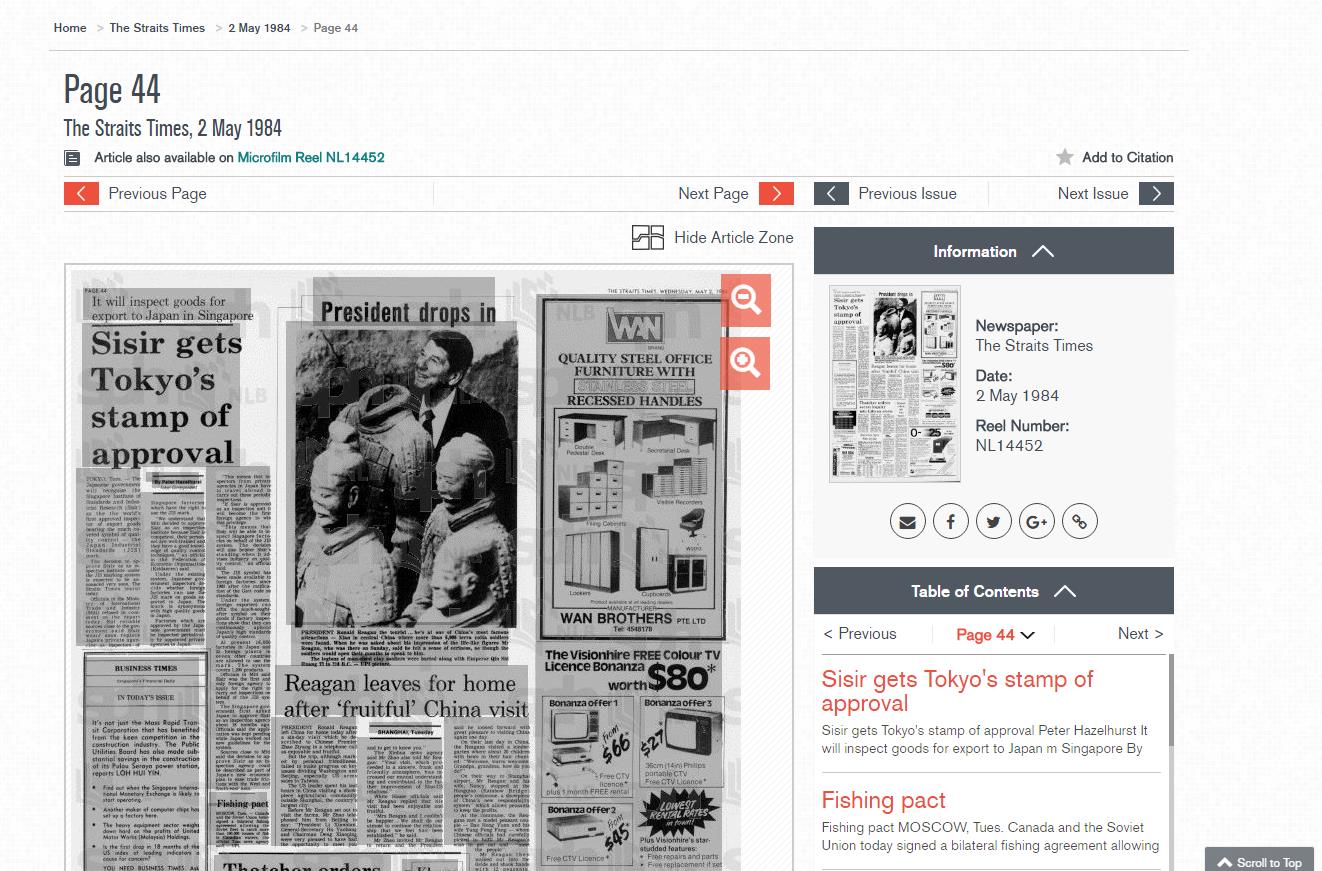Share this page by email

pos(908,521)
